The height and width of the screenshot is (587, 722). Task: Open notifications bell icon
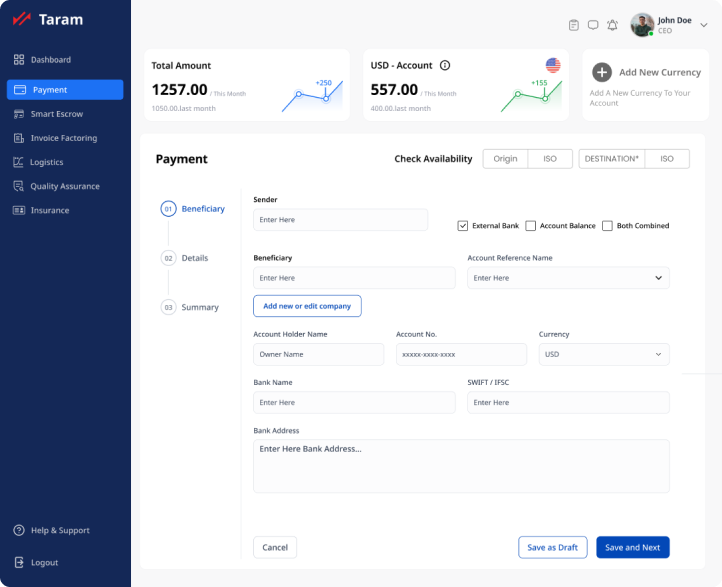click(612, 25)
